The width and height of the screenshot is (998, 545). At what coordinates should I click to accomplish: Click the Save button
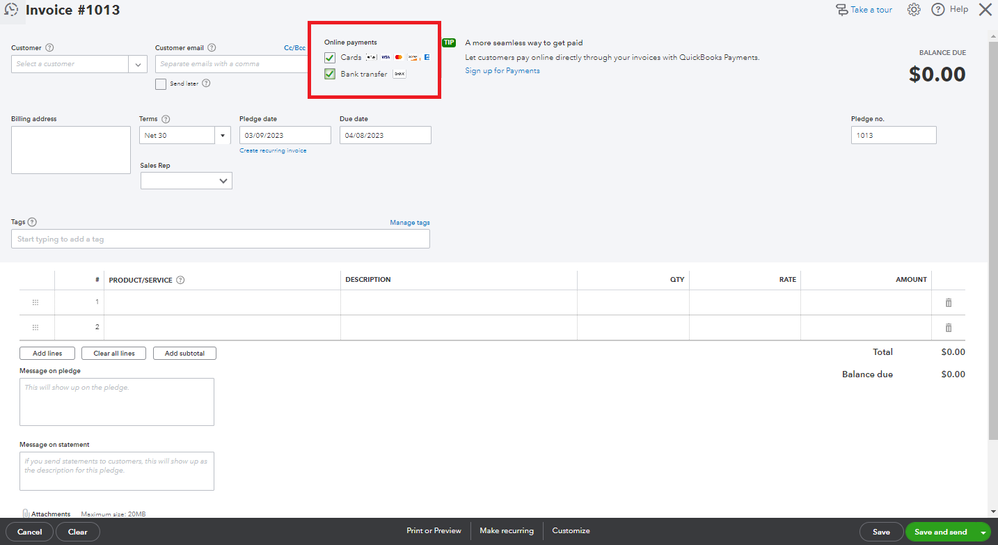pyautogui.click(x=881, y=532)
